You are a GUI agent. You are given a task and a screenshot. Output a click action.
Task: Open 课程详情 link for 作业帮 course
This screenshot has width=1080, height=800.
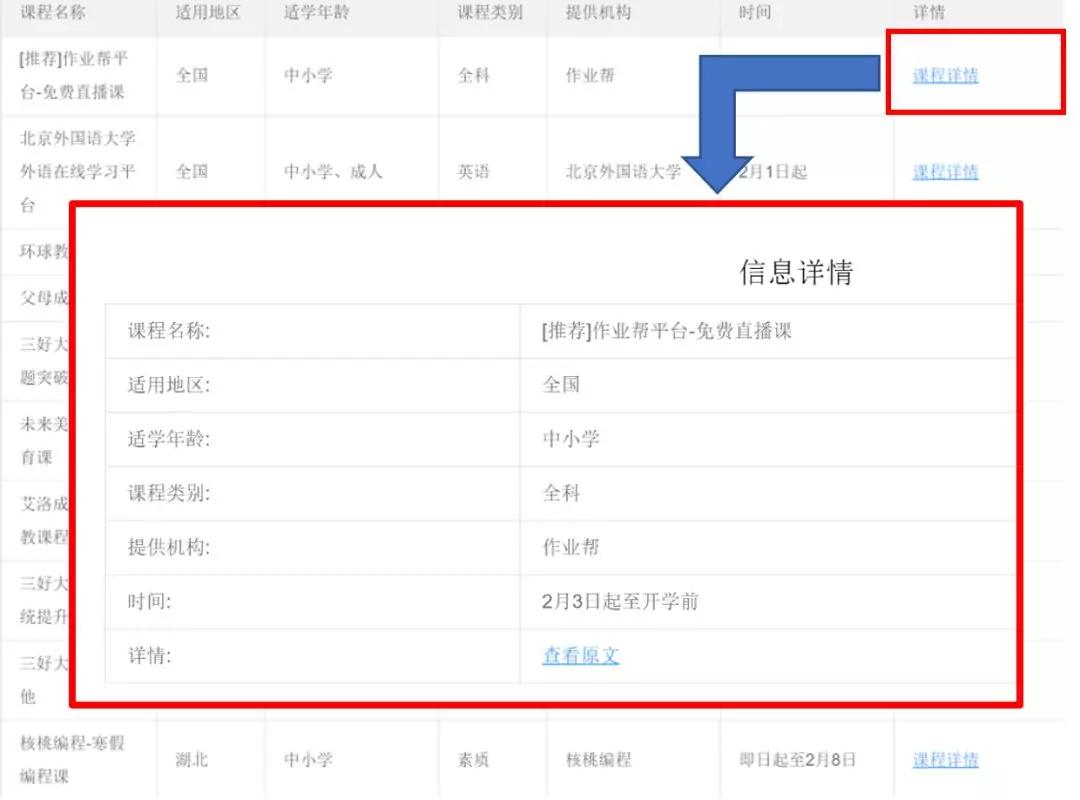click(x=945, y=75)
